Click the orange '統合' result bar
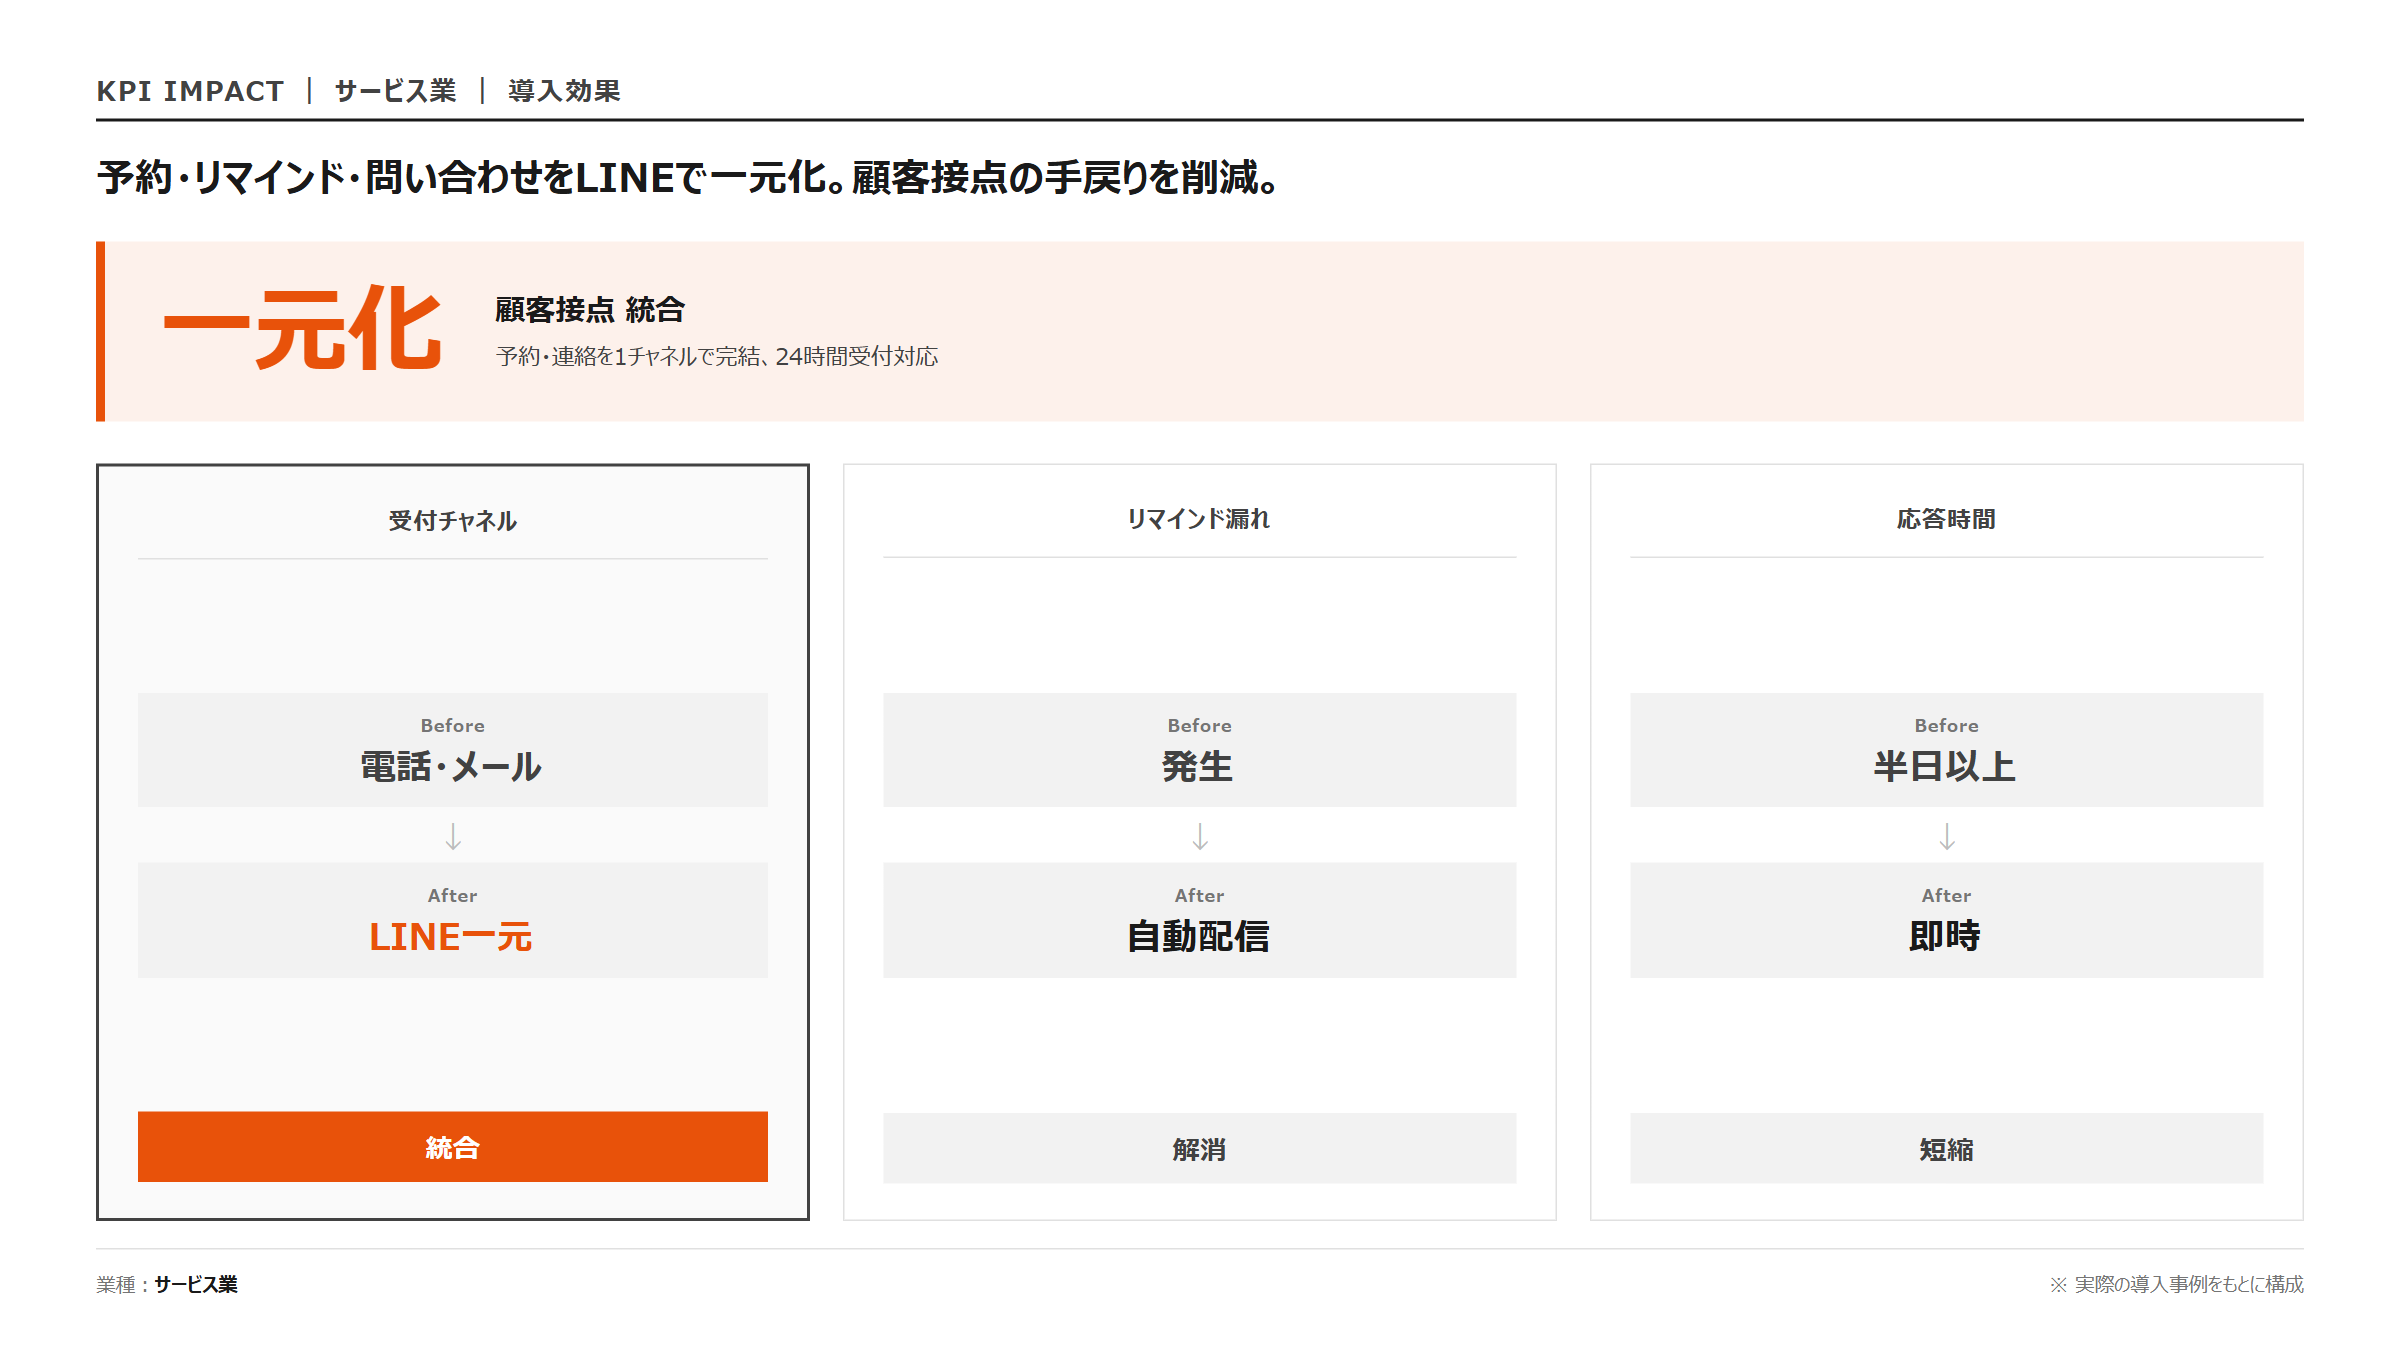 click(453, 1147)
